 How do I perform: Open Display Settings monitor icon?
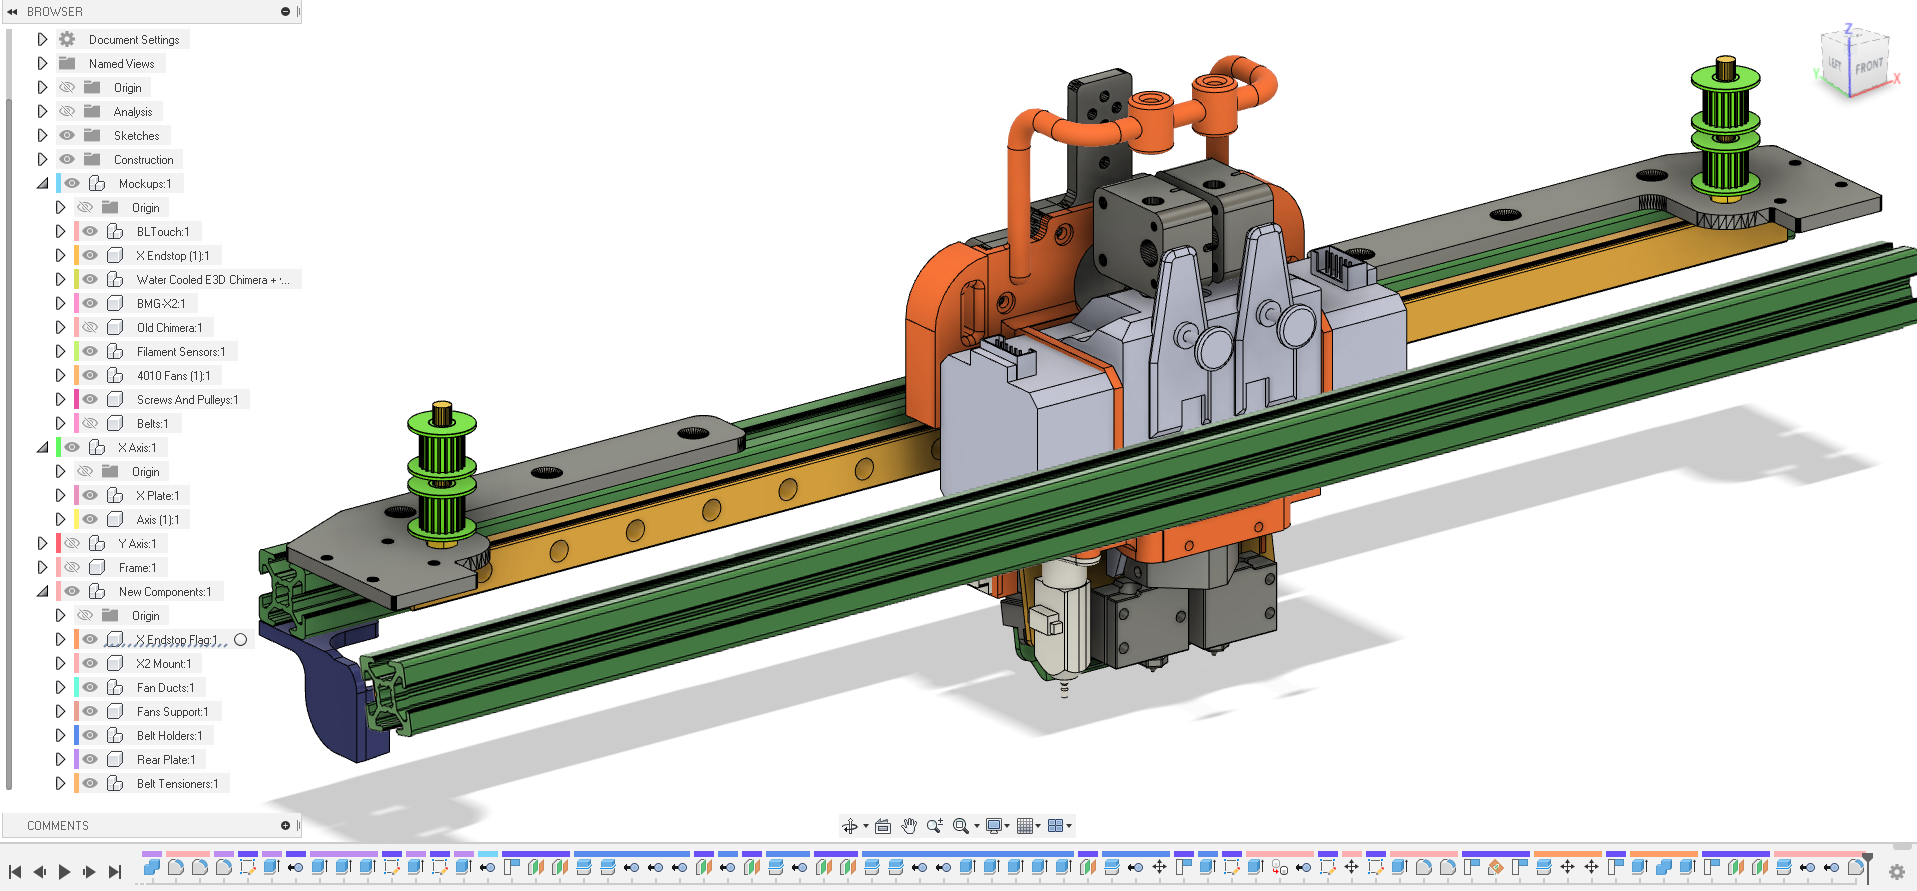[994, 826]
